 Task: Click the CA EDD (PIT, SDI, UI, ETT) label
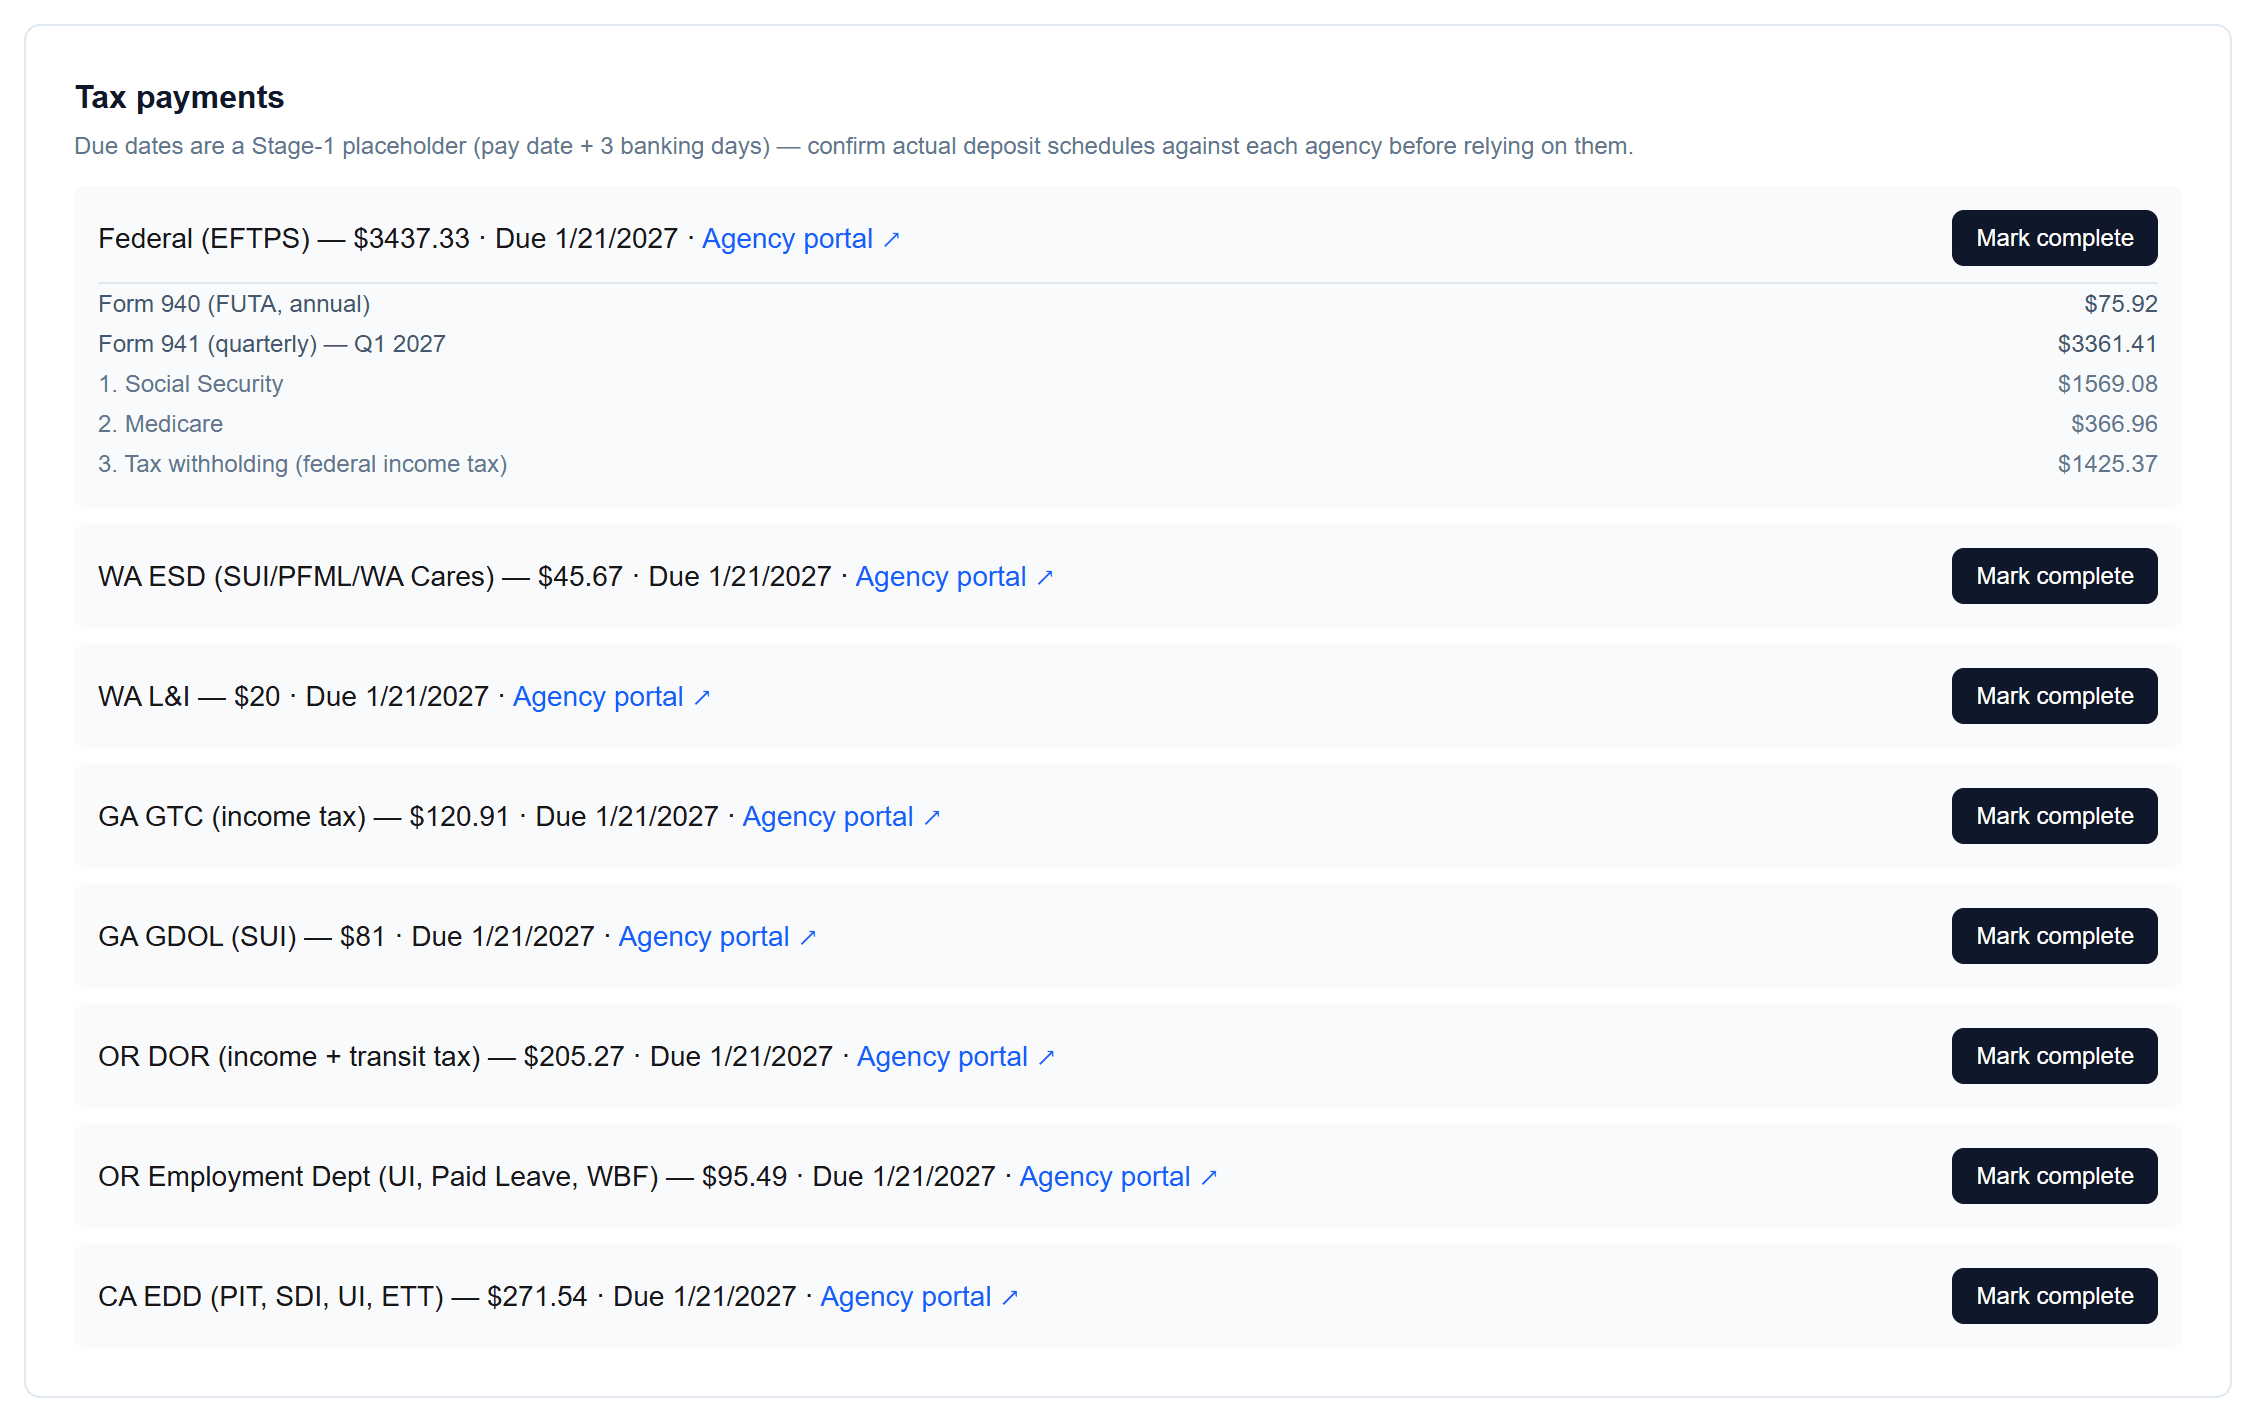pos(271,1297)
